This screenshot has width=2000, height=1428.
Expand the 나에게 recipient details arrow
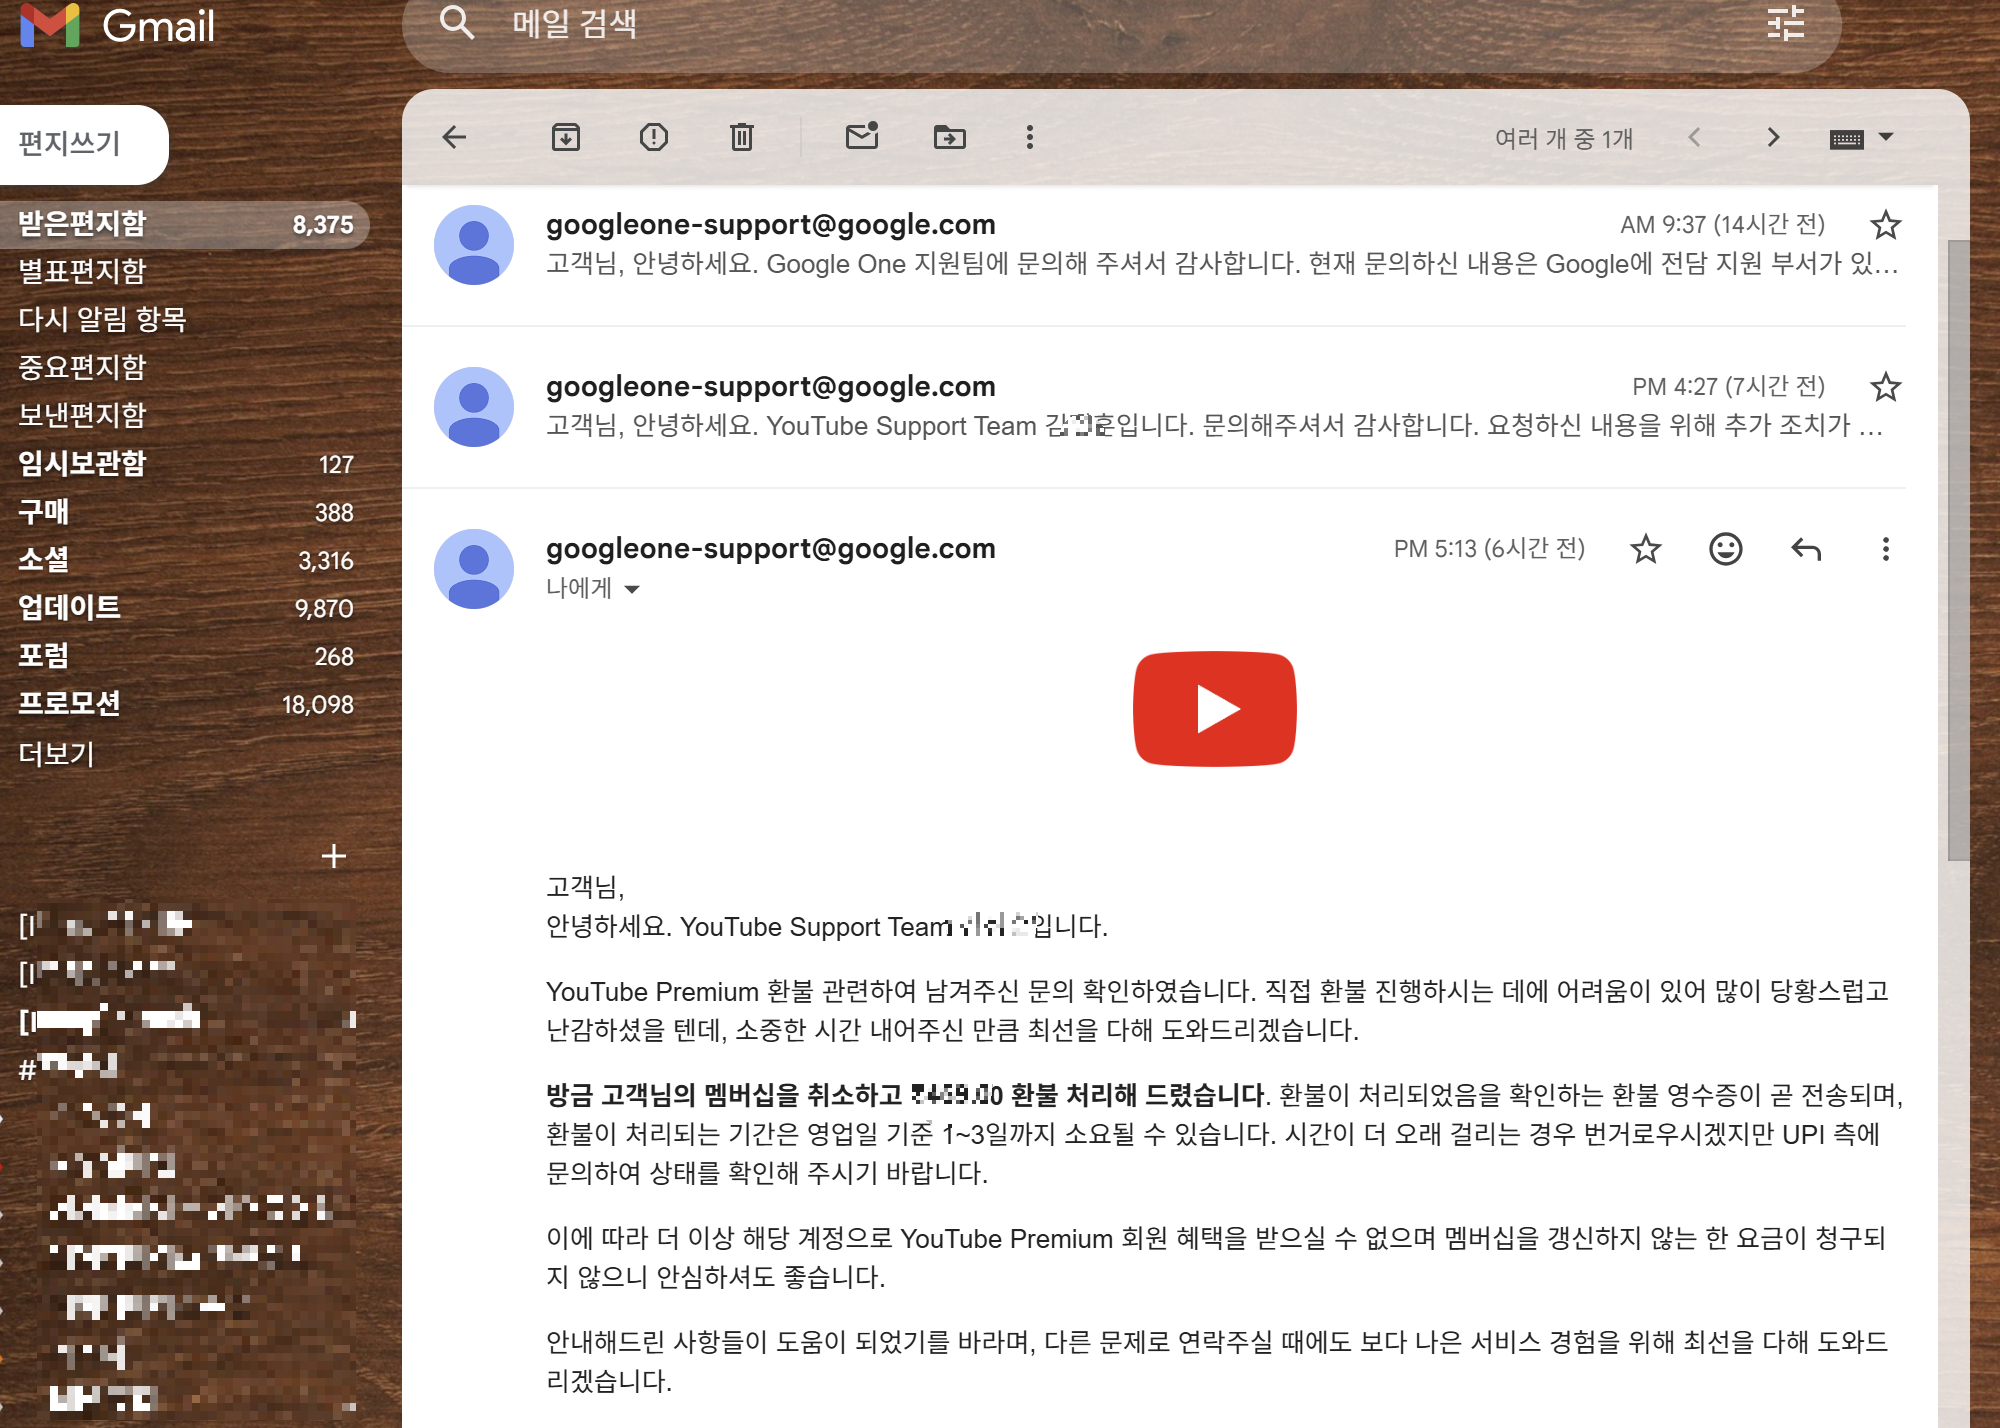tap(632, 589)
